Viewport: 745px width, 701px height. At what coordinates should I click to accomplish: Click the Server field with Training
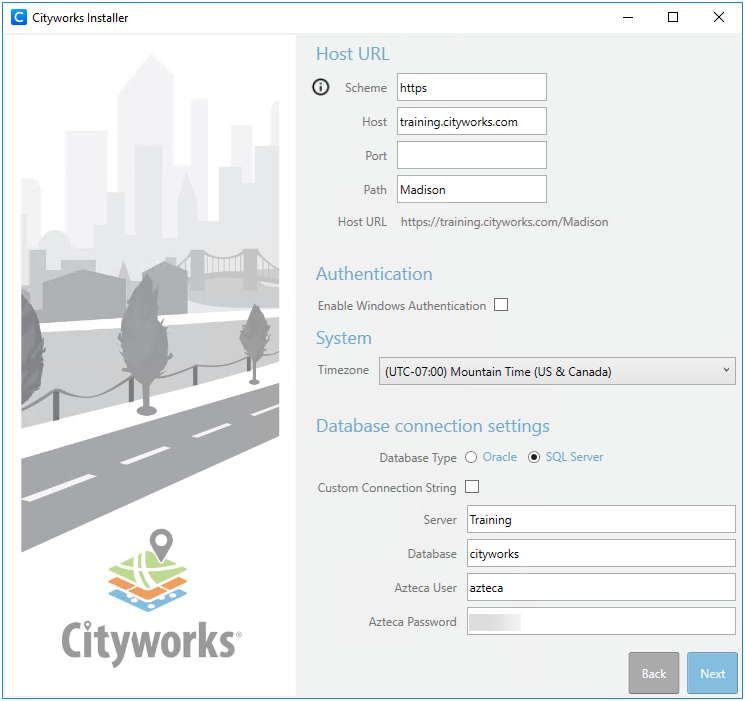[x=601, y=519]
